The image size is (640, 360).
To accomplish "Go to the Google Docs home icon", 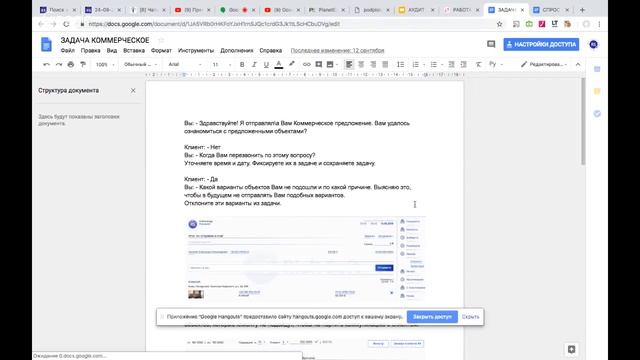I will click(x=46, y=44).
